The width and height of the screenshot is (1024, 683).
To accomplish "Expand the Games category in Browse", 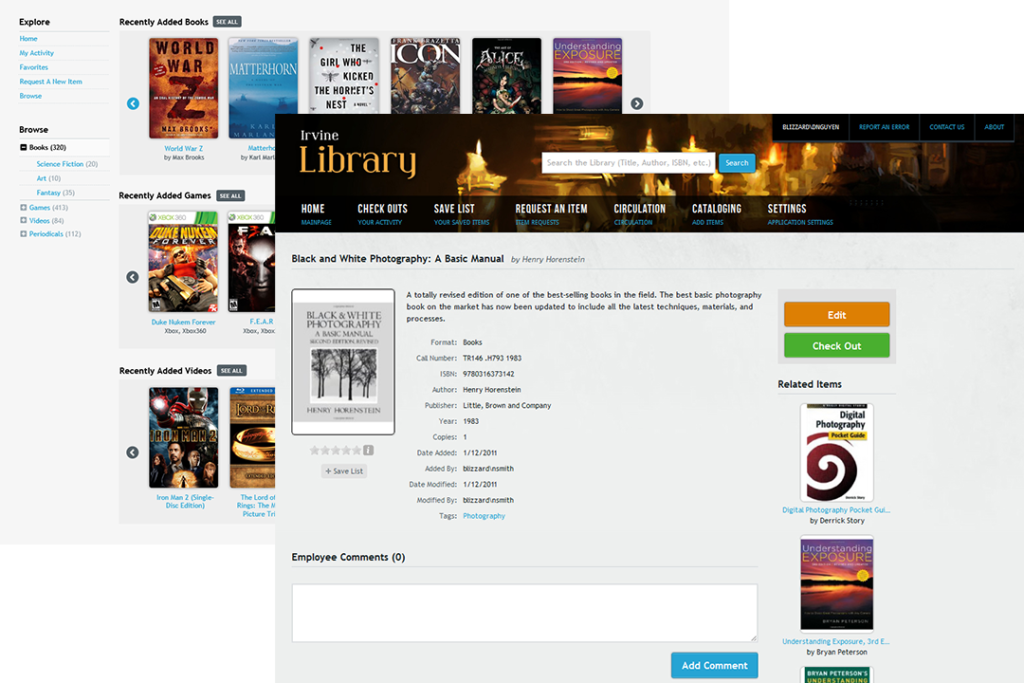I will 25,207.
